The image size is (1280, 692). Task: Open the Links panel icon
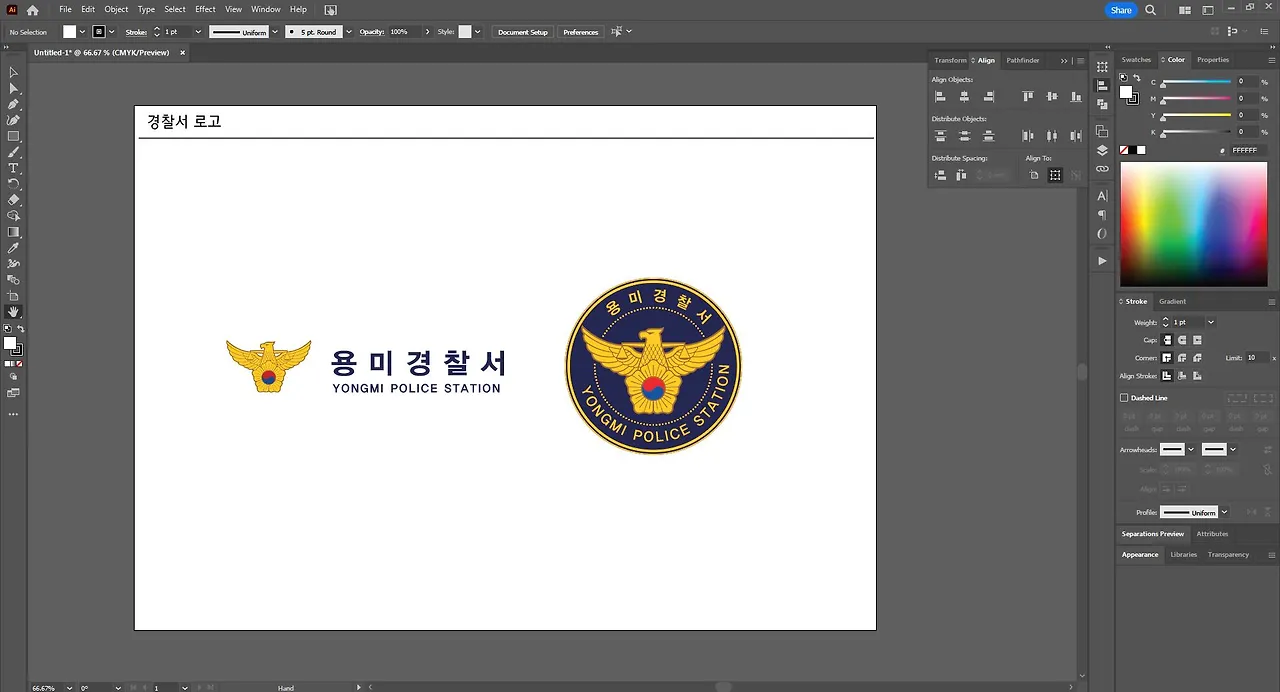point(1102,169)
